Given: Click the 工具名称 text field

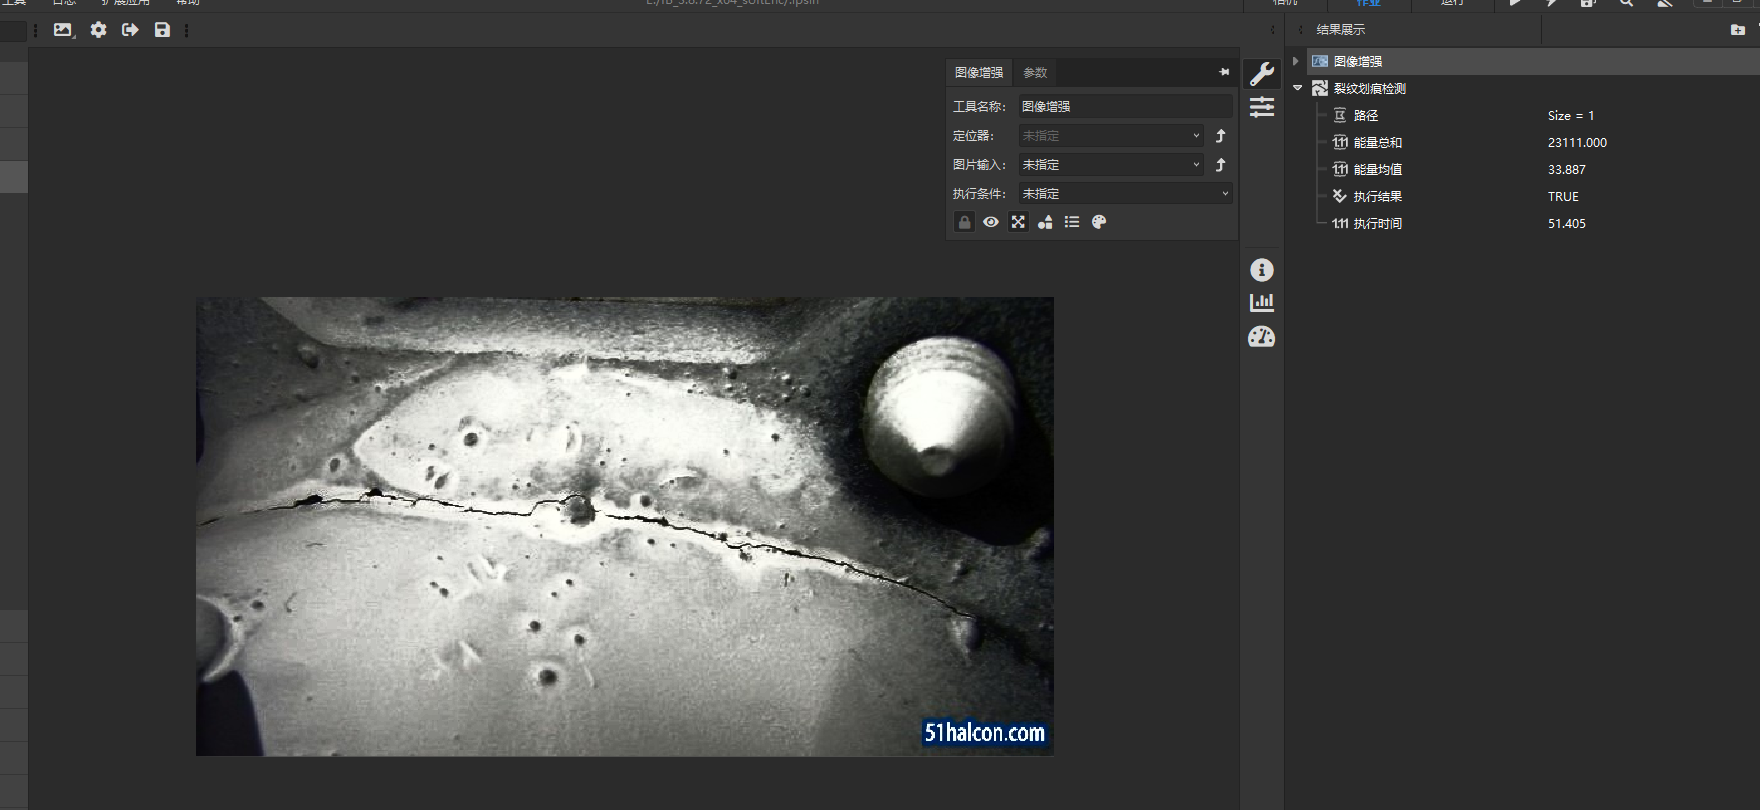Looking at the screenshot, I should coord(1124,107).
